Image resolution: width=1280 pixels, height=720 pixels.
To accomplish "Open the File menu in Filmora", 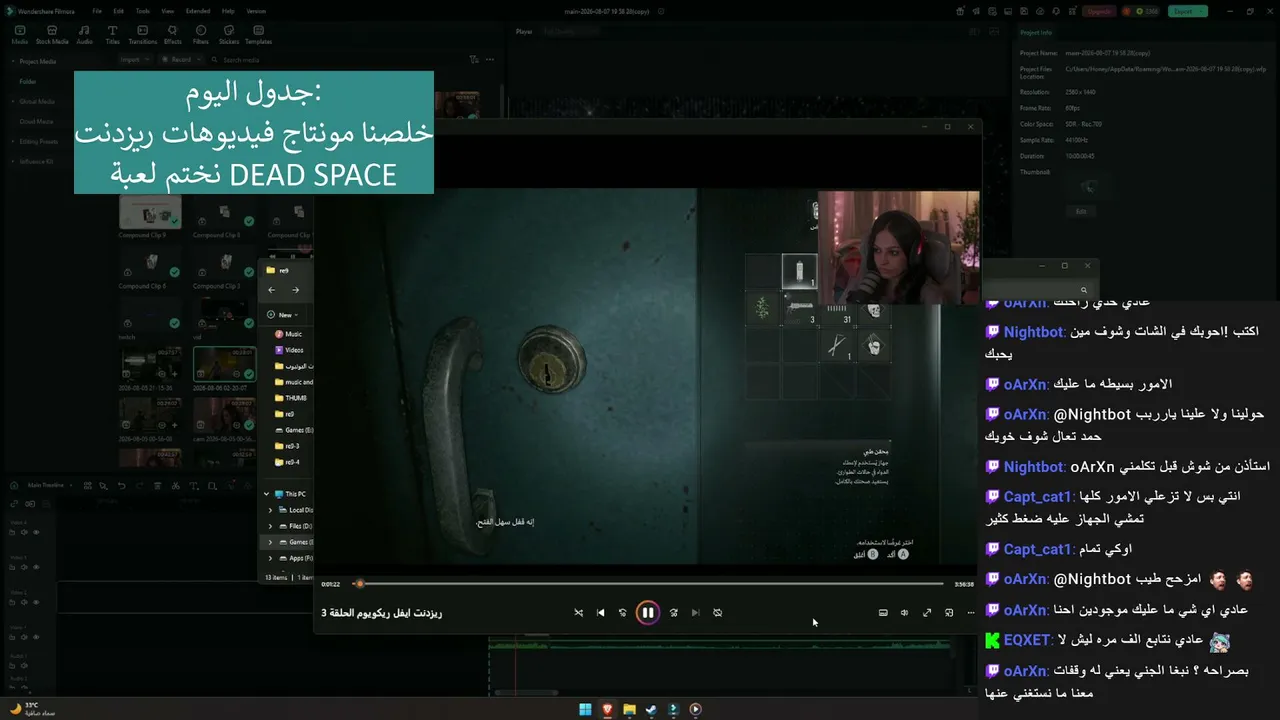I will [97, 11].
